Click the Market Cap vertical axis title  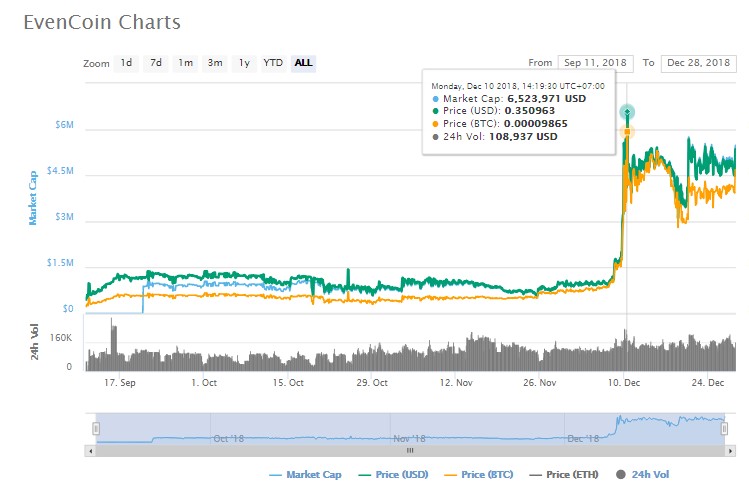pyautogui.click(x=32, y=198)
